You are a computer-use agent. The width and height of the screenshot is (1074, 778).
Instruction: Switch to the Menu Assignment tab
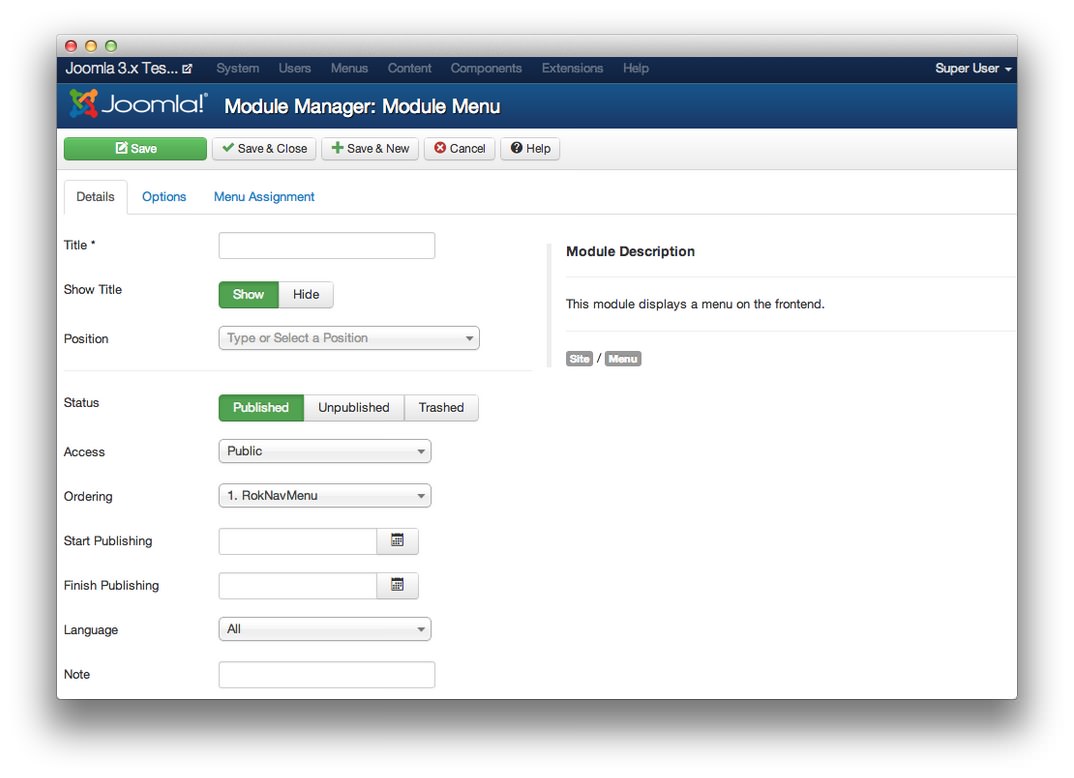coord(264,196)
